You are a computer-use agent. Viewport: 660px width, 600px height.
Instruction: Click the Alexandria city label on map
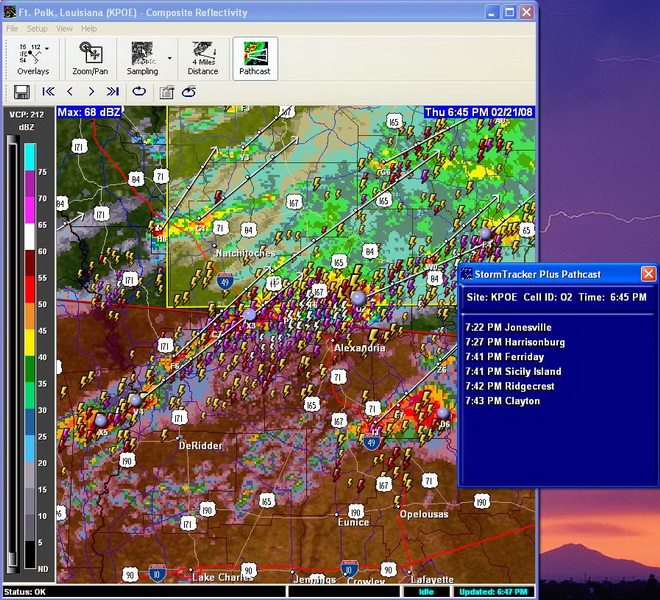[x=359, y=348]
